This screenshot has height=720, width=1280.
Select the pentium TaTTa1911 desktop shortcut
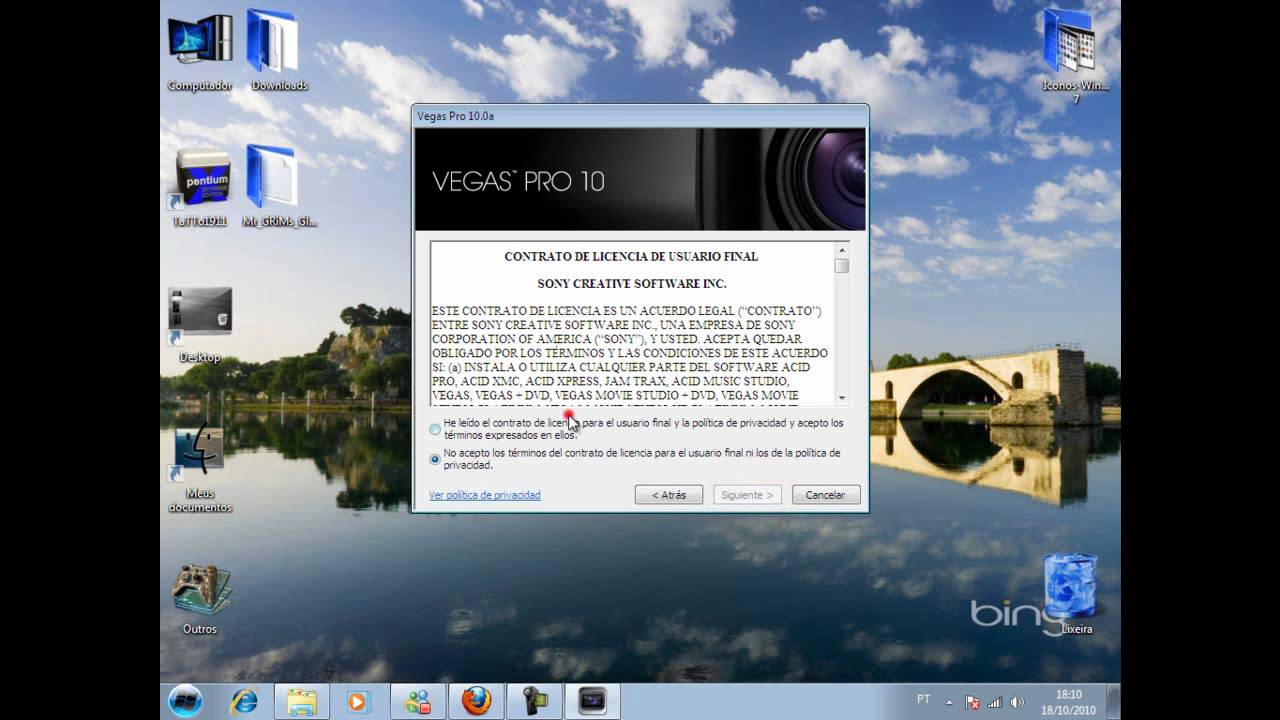click(x=200, y=188)
